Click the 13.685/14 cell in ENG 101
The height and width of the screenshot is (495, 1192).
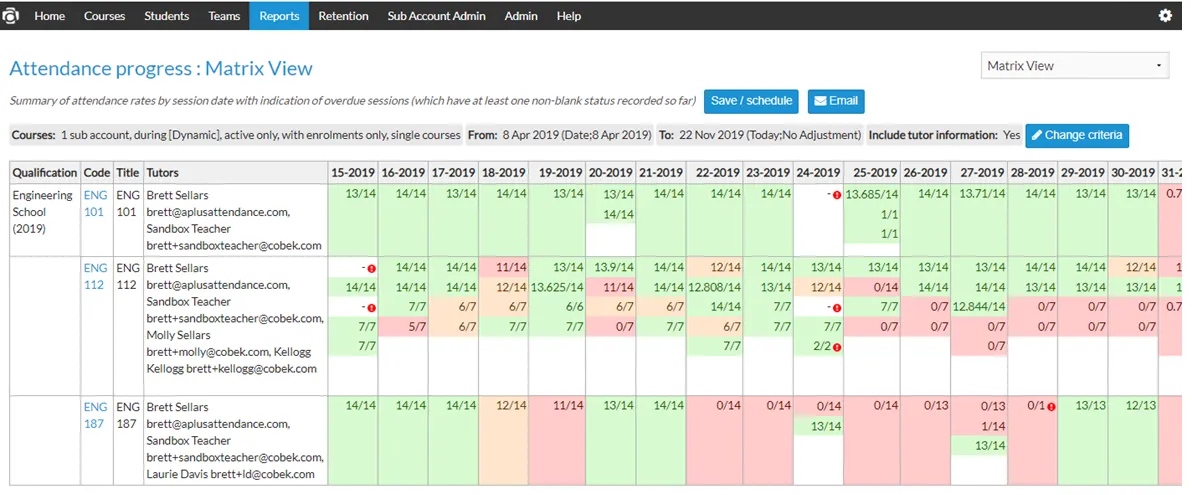tap(873, 195)
